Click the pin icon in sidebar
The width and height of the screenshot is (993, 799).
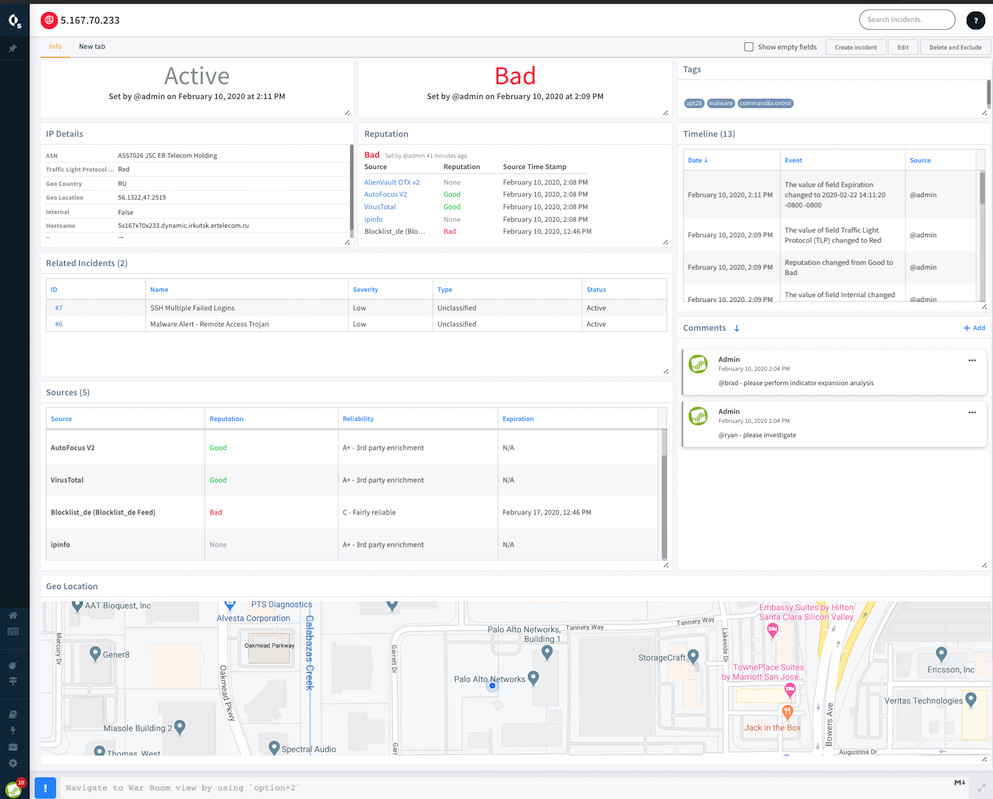pyautogui.click(x=13, y=48)
